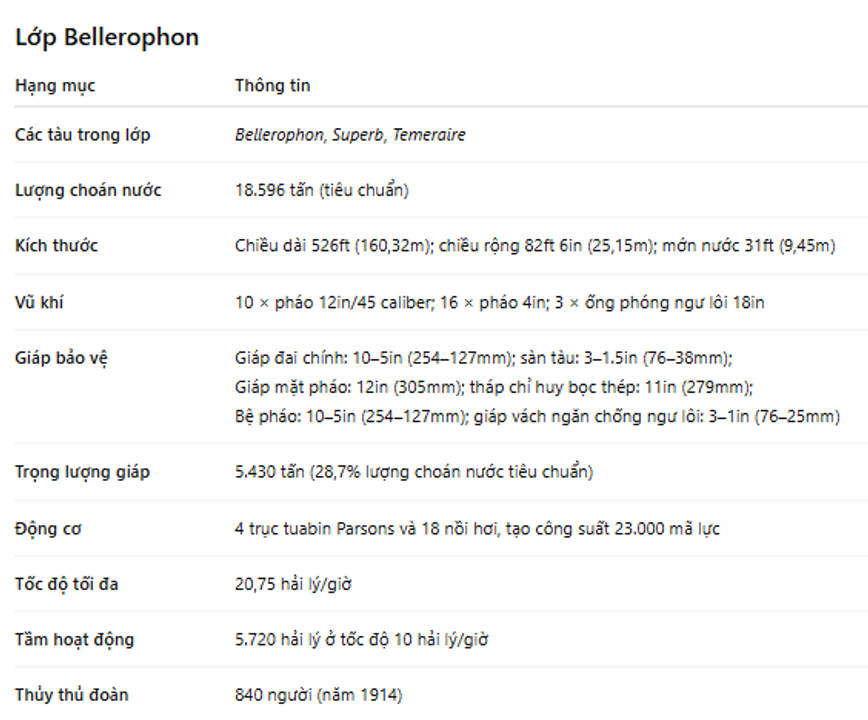Click the "Tầm hoạt động" row label
Image resolution: width=868 pixels, height=720 pixels.
click(74, 639)
